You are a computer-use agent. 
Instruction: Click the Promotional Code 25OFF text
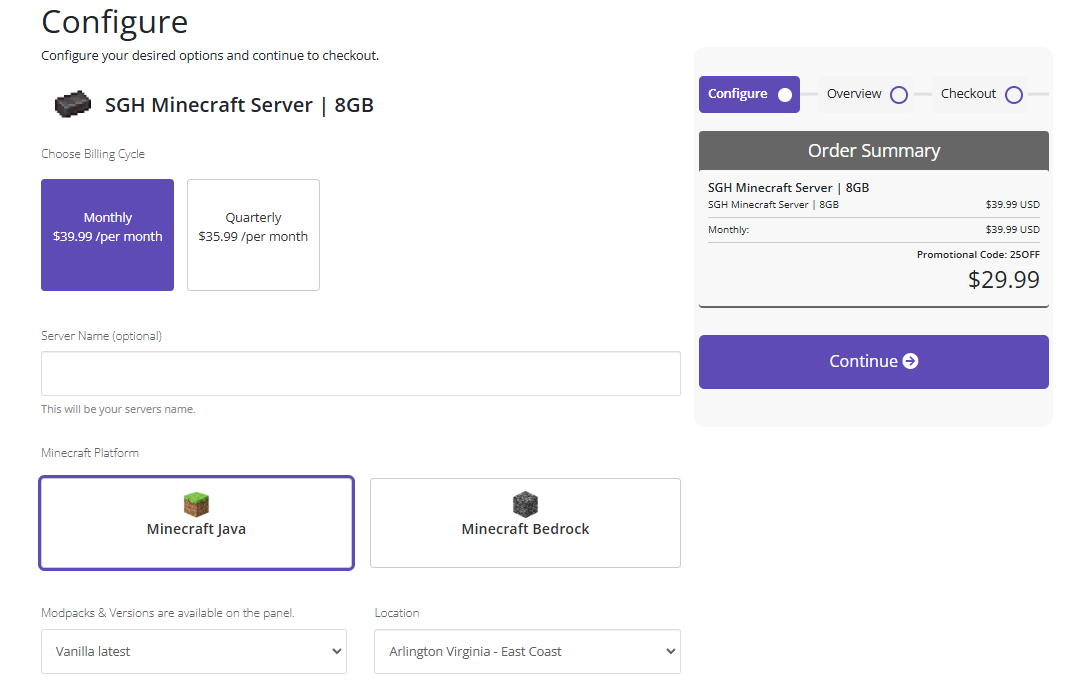tap(976, 254)
